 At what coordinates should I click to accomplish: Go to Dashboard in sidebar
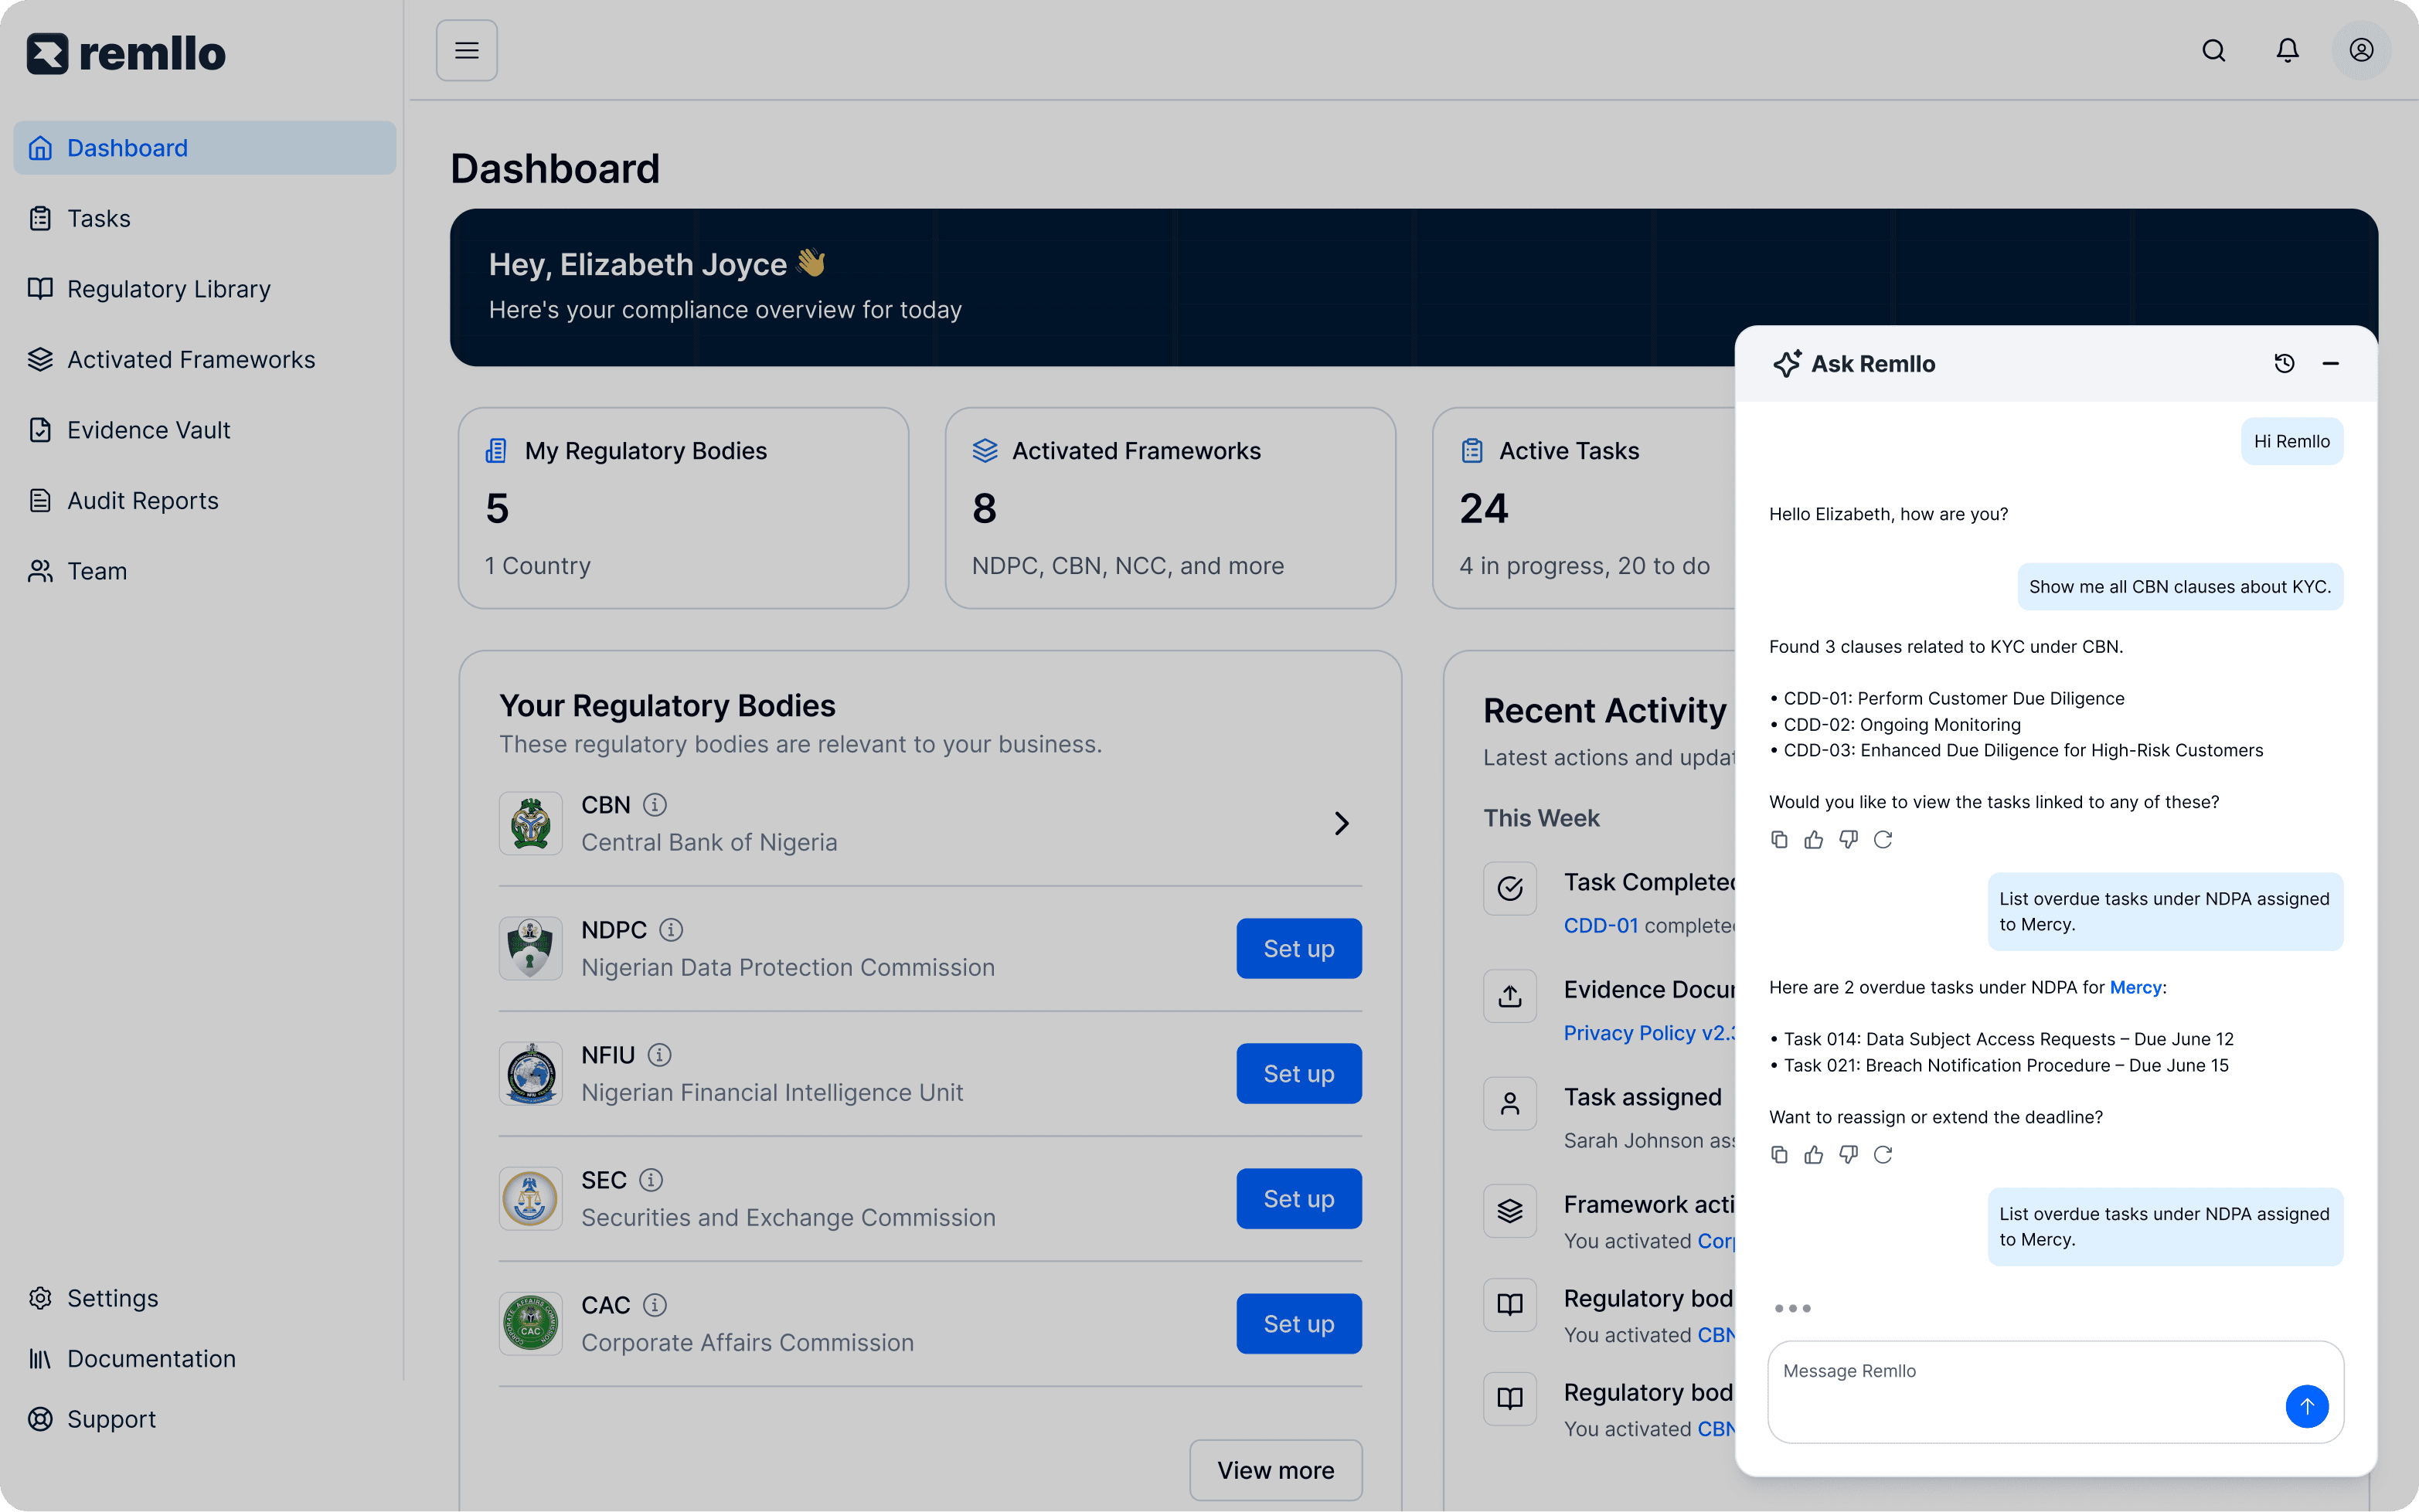click(x=205, y=148)
